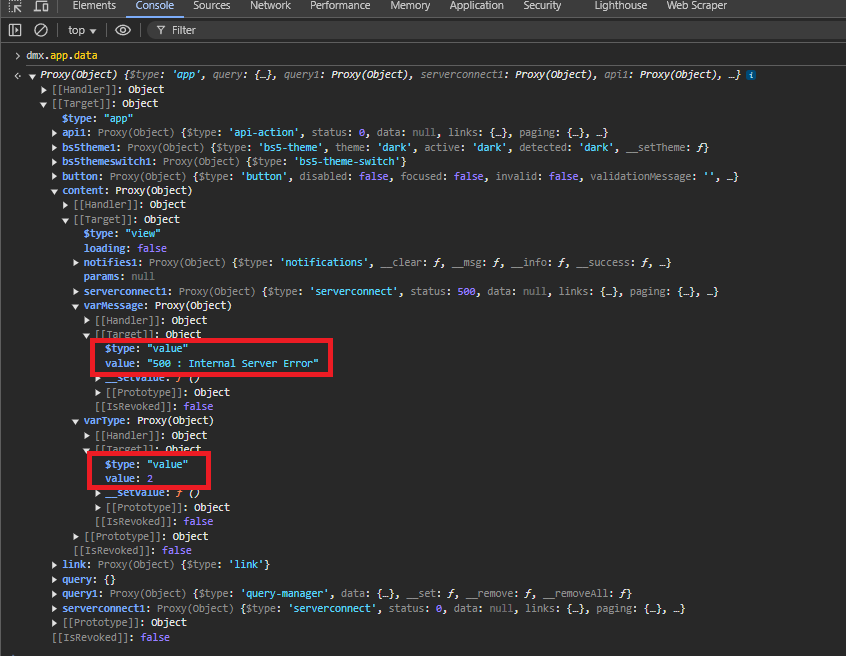Open the Web Scraper tab
Viewport: 846px width, 656px height.
(697, 6)
